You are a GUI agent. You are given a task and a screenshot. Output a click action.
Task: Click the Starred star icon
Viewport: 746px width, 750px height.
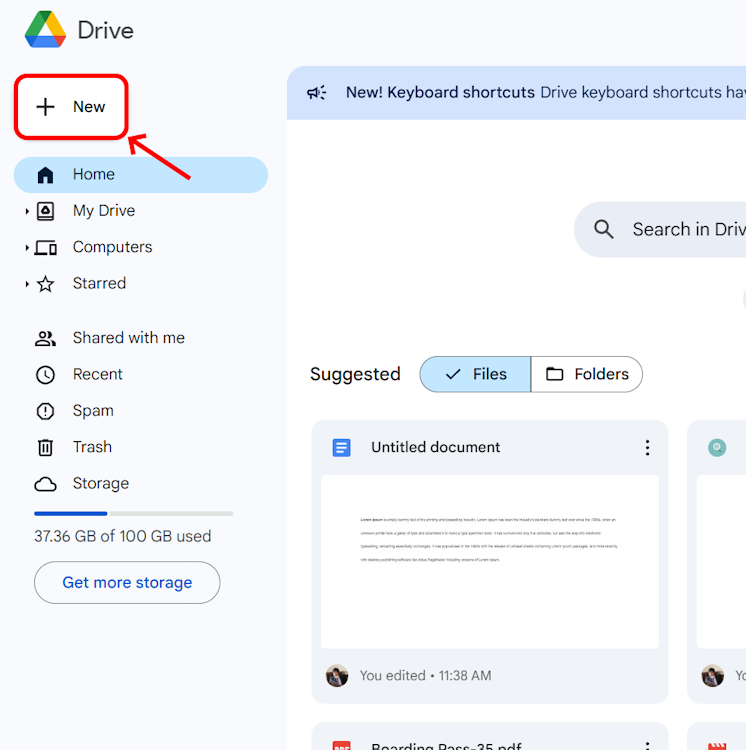pos(45,284)
